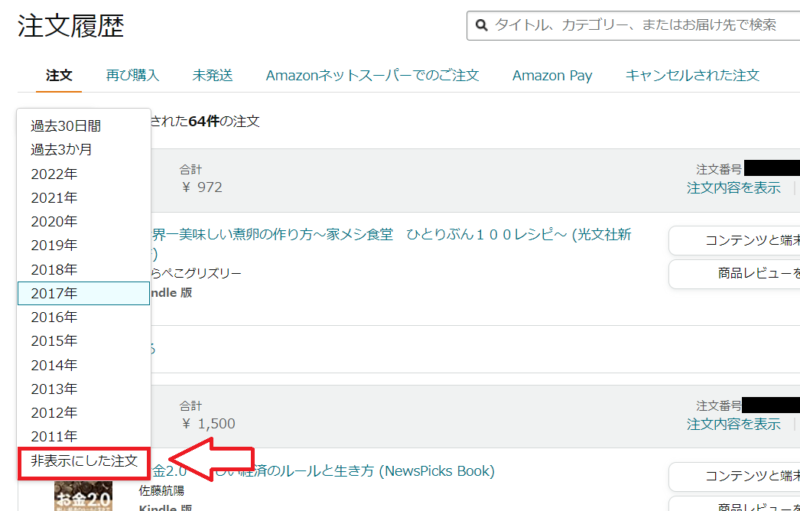Switch to the Amazon Pay tab

click(x=552, y=75)
